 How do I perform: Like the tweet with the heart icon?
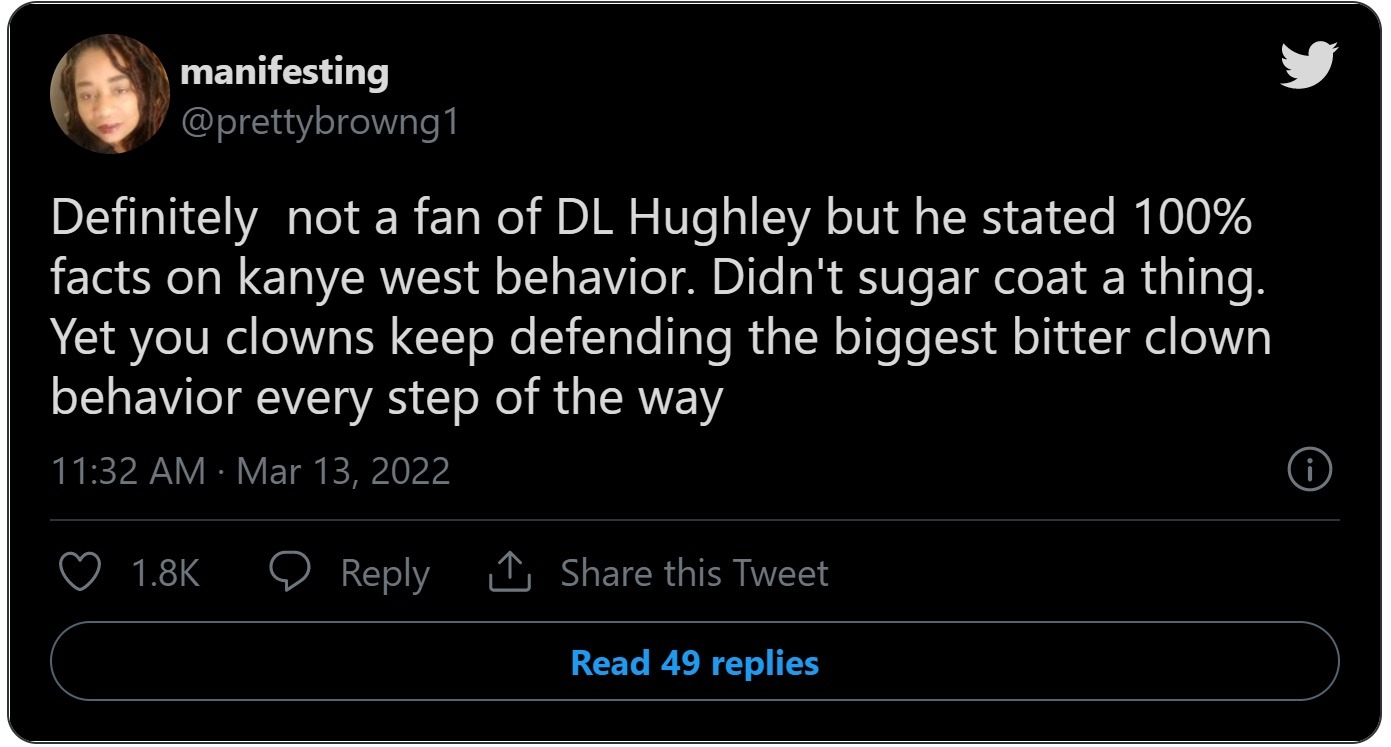[x=80, y=573]
